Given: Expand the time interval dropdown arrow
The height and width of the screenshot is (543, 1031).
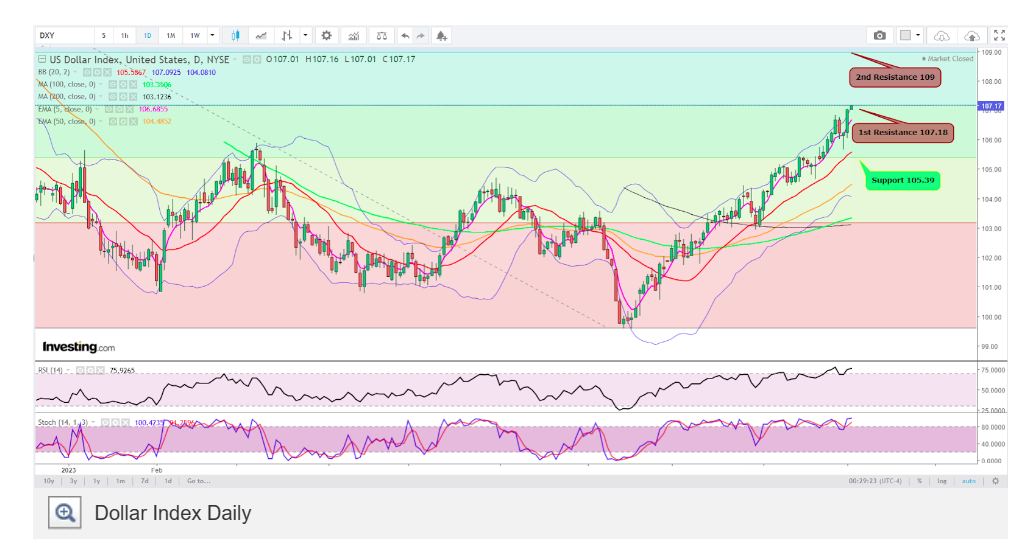Looking at the screenshot, I should coord(215,35).
